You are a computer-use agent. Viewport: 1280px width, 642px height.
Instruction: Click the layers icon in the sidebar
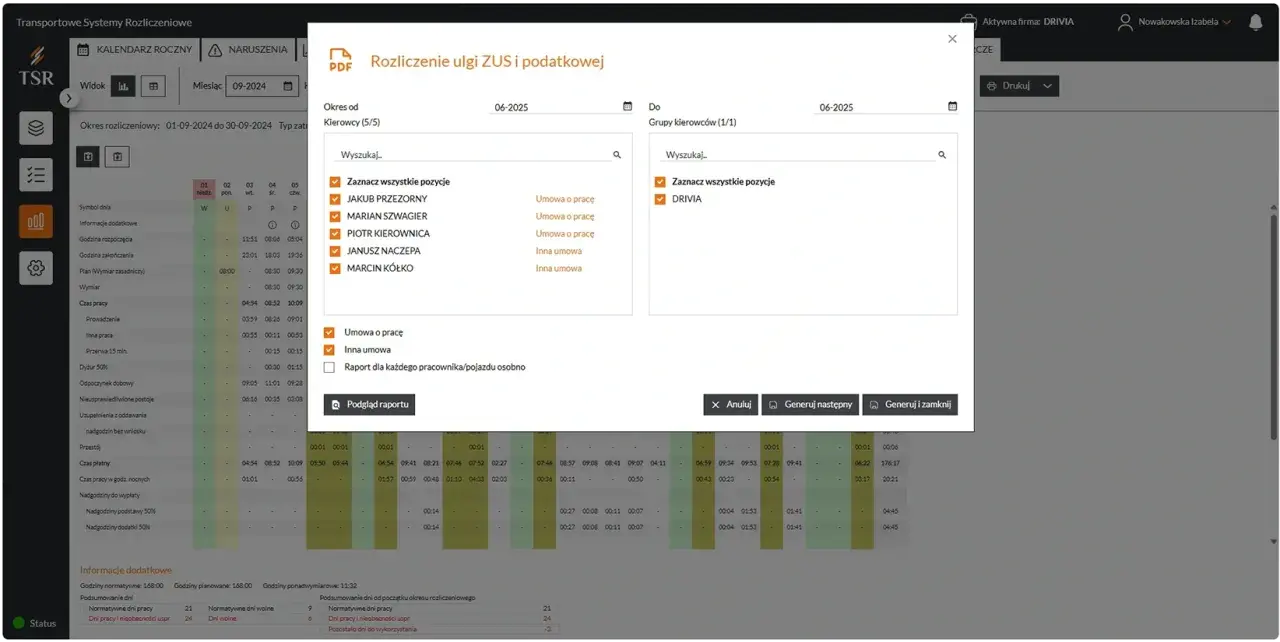(x=36, y=128)
